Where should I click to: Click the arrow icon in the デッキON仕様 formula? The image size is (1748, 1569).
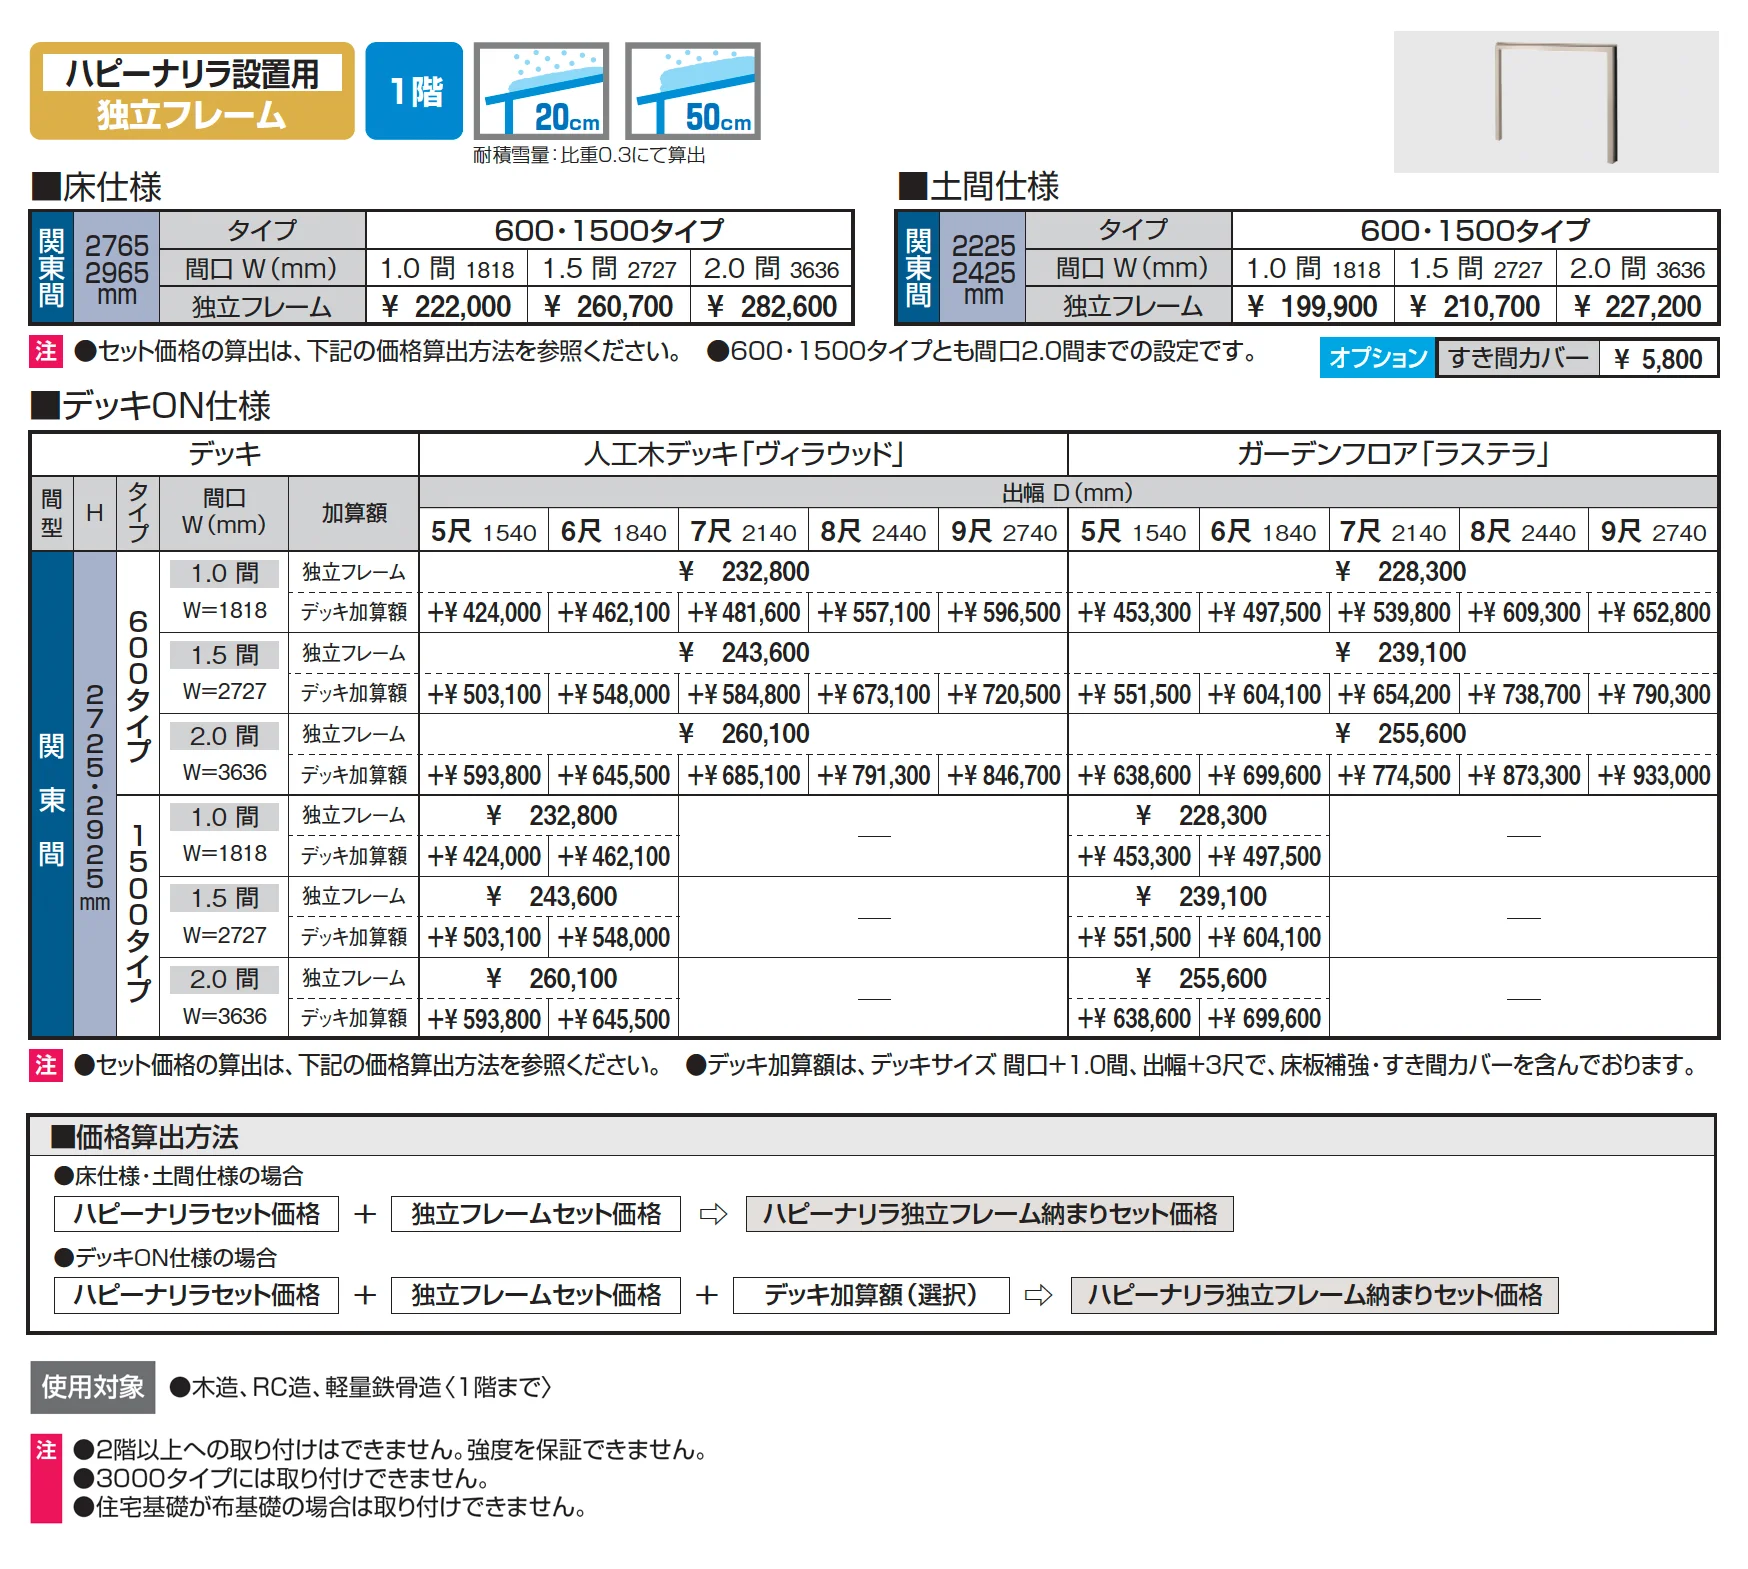click(1039, 1295)
